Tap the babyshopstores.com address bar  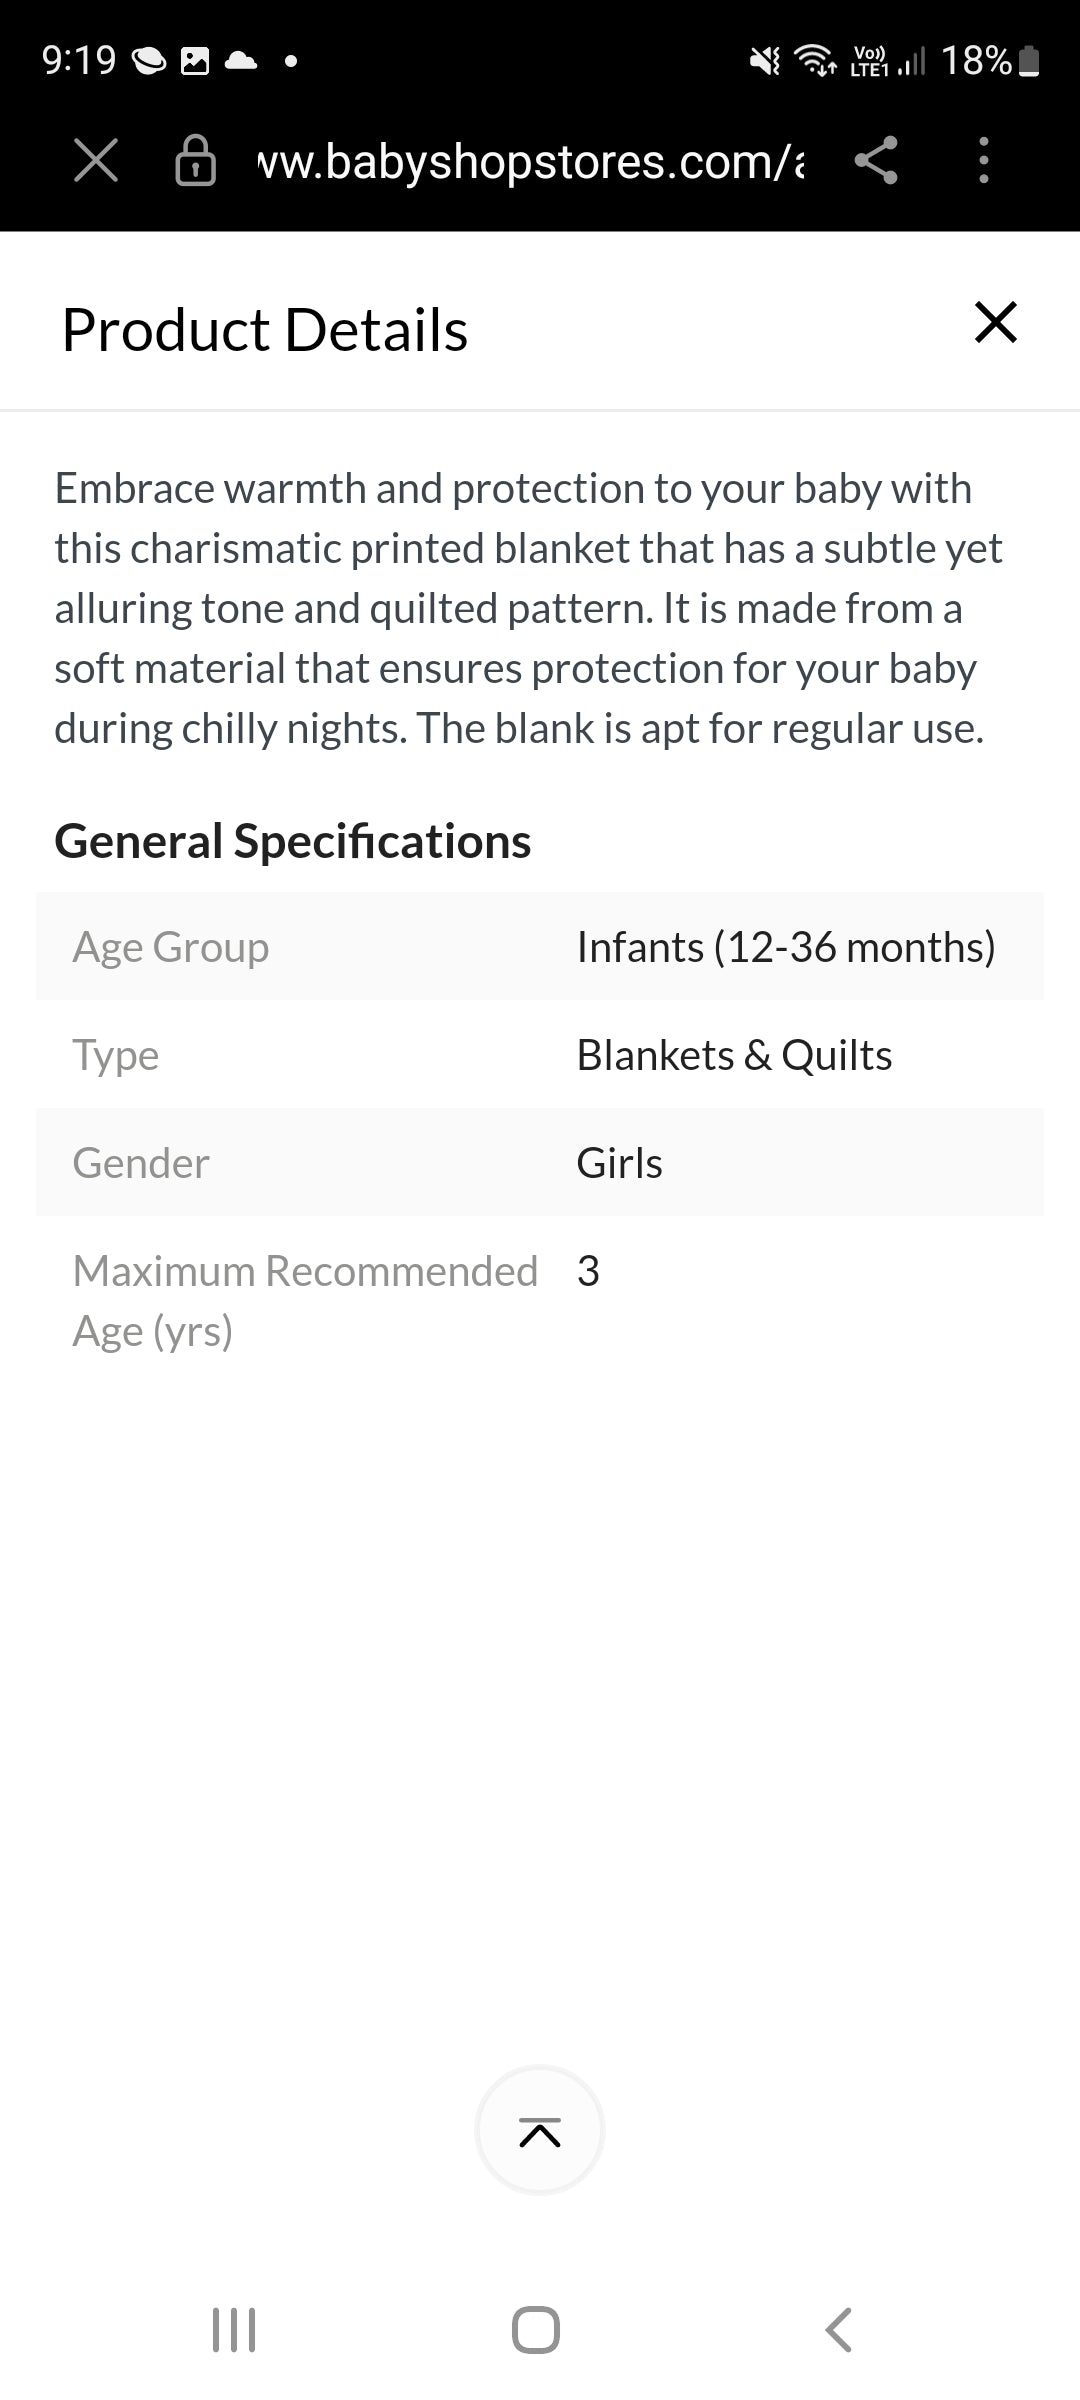530,161
